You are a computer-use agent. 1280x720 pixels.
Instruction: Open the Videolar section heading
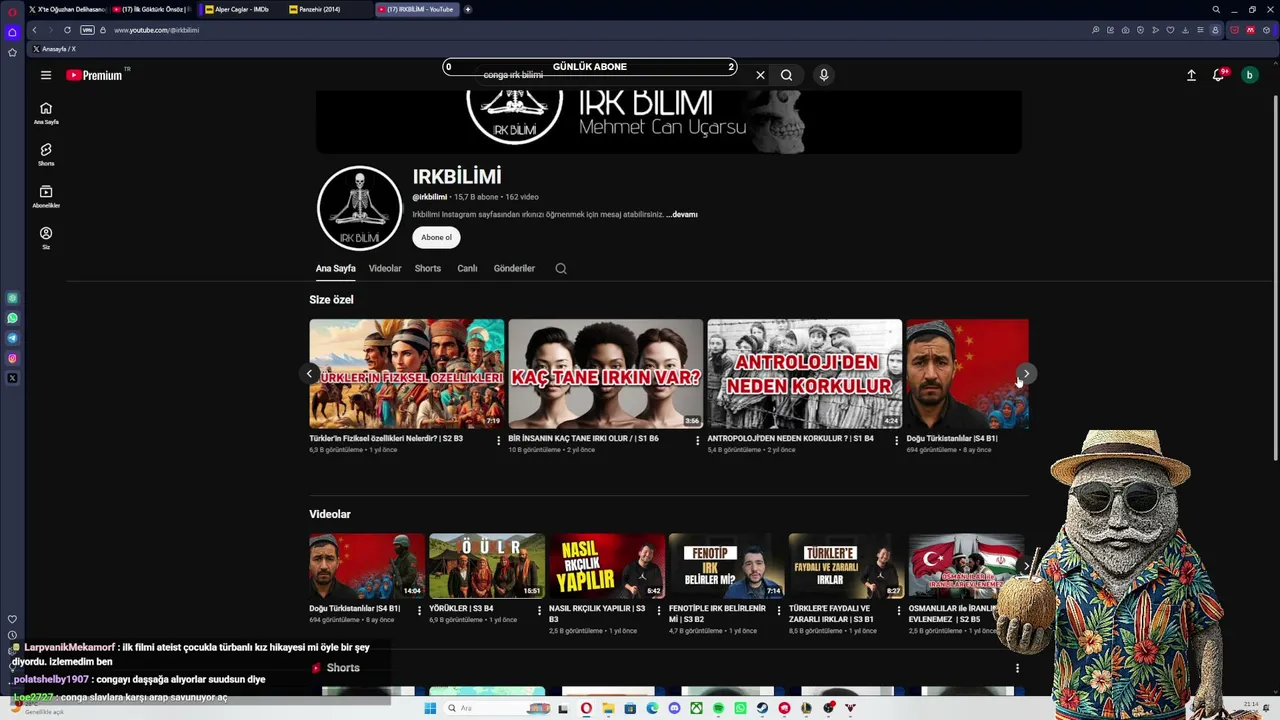[x=330, y=514]
